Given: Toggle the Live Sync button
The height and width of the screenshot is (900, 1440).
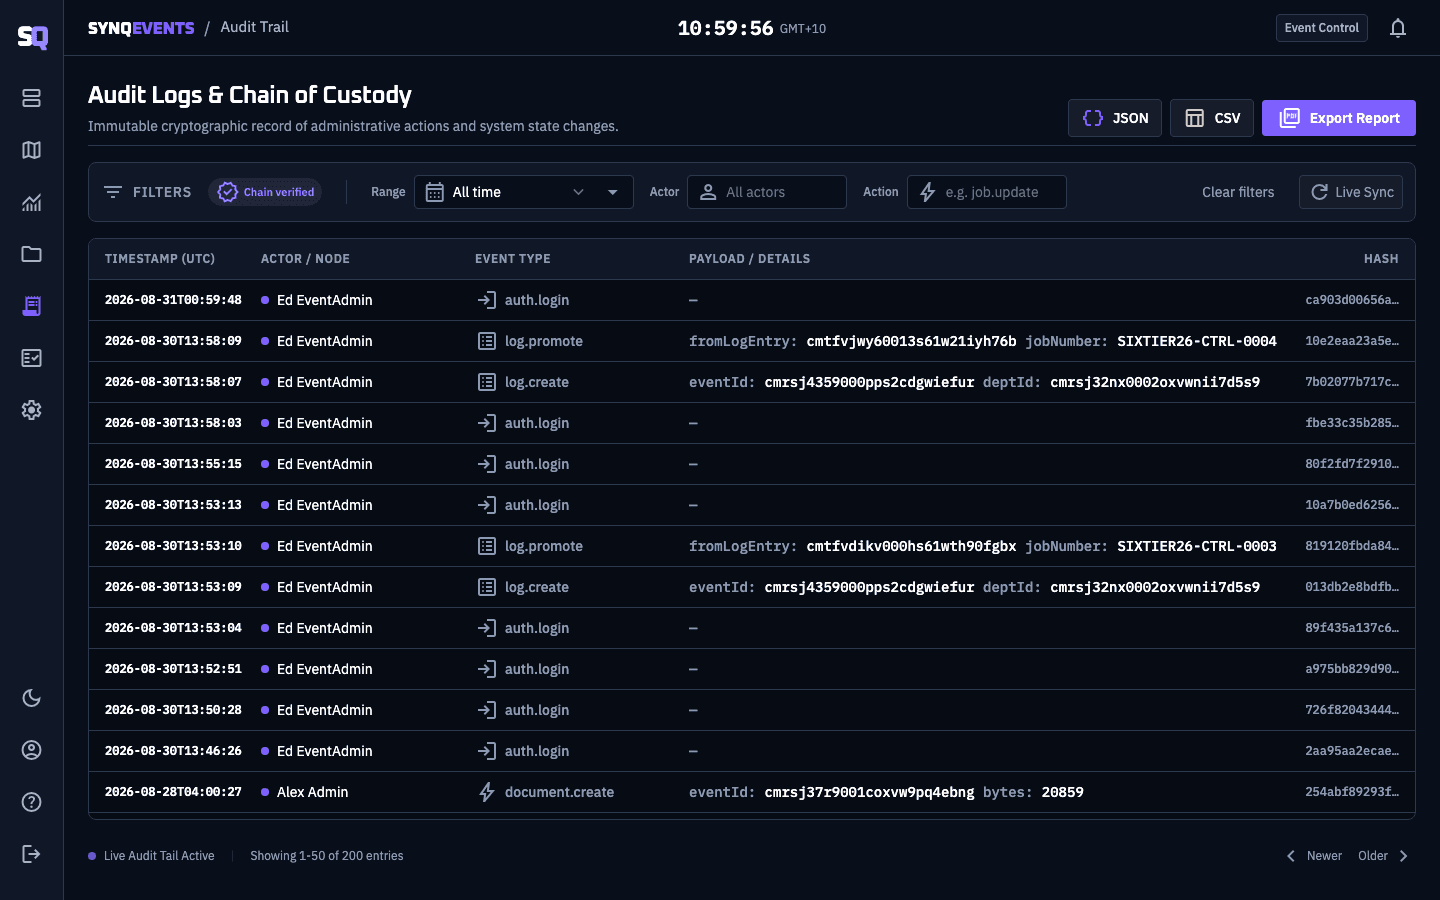Looking at the screenshot, I should 1351,192.
